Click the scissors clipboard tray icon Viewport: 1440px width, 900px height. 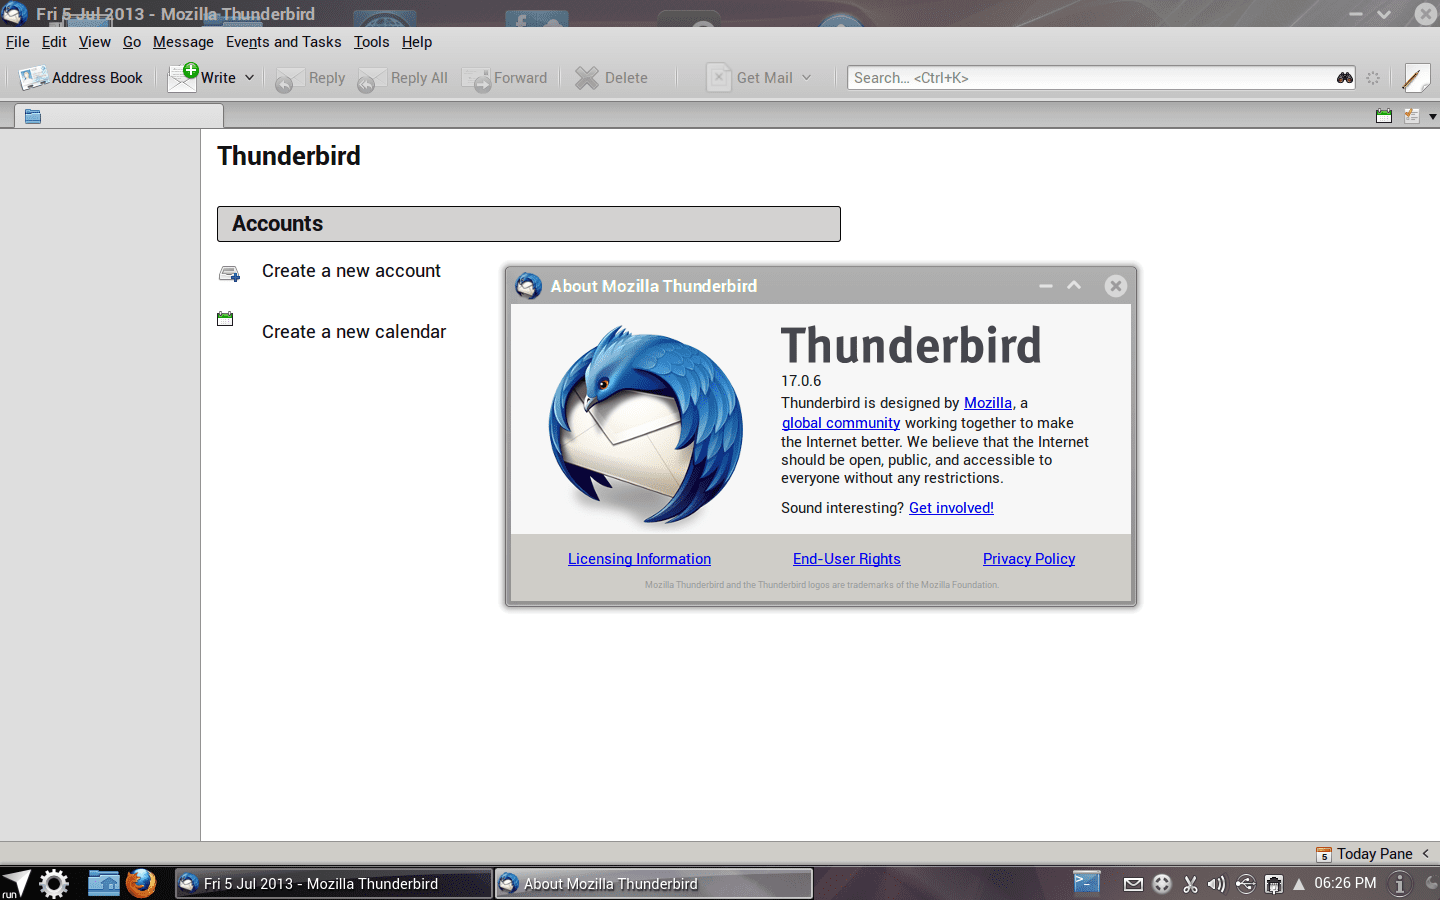1190,884
